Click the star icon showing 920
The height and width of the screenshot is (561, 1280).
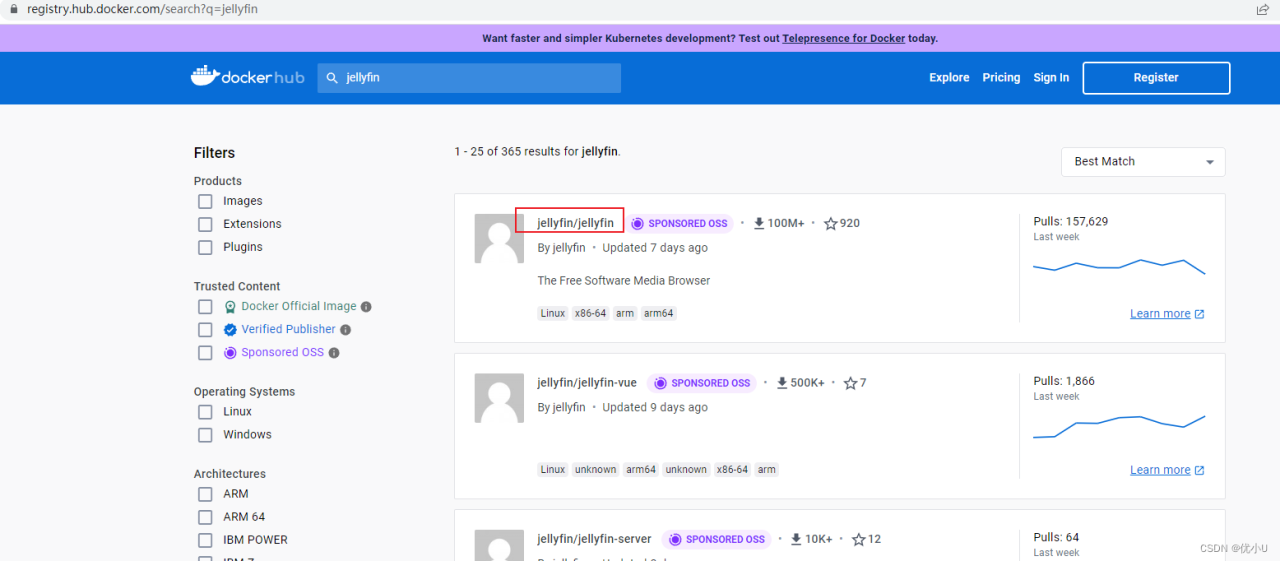pyautogui.click(x=830, y=224)
